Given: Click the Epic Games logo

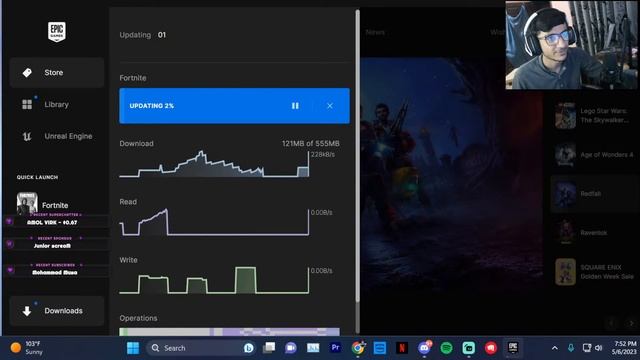Looking at the screenshot, I should pyautogui.click(x=57, y=32).
